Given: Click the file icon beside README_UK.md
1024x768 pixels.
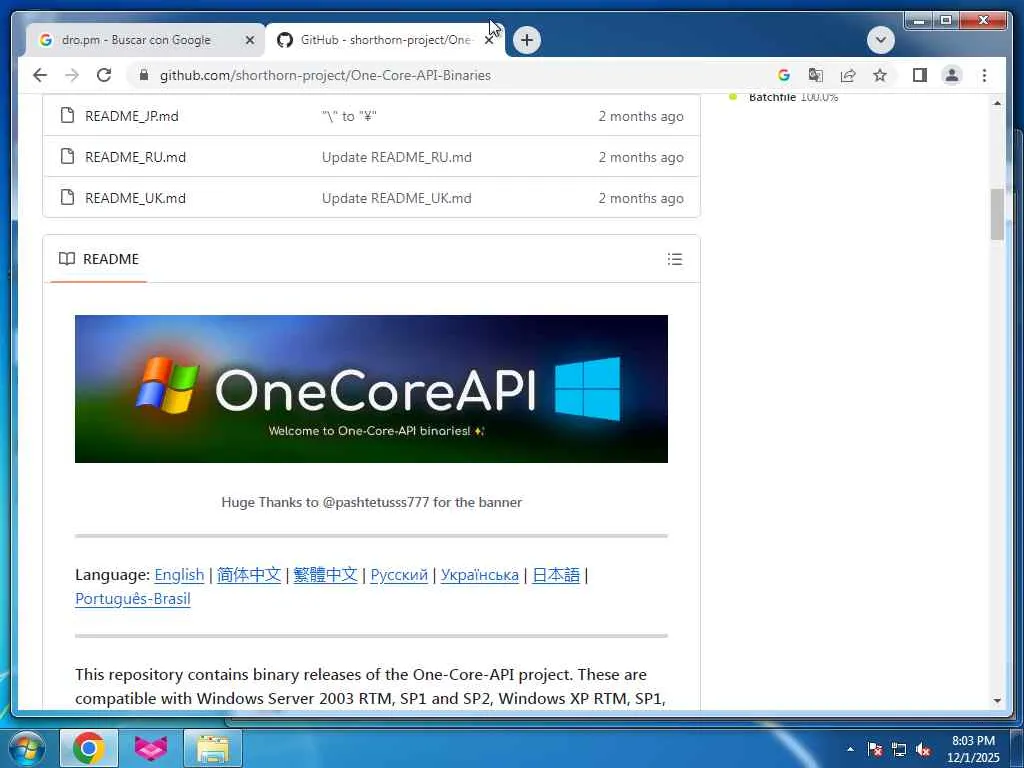Looking at the screenshot, I should [x=67, y=197].
